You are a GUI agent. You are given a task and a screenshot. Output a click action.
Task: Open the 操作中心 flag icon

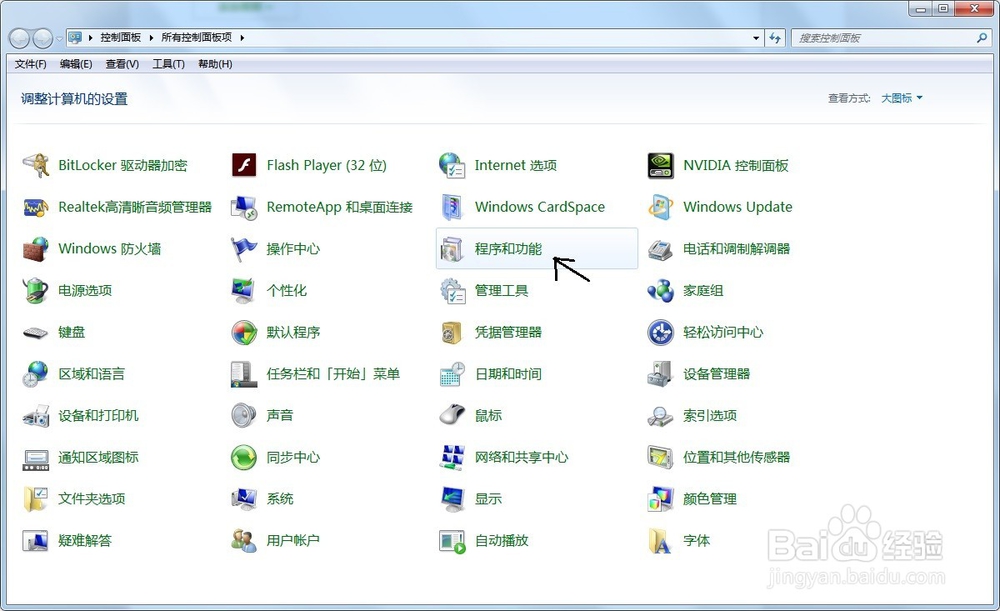point(244,249)
